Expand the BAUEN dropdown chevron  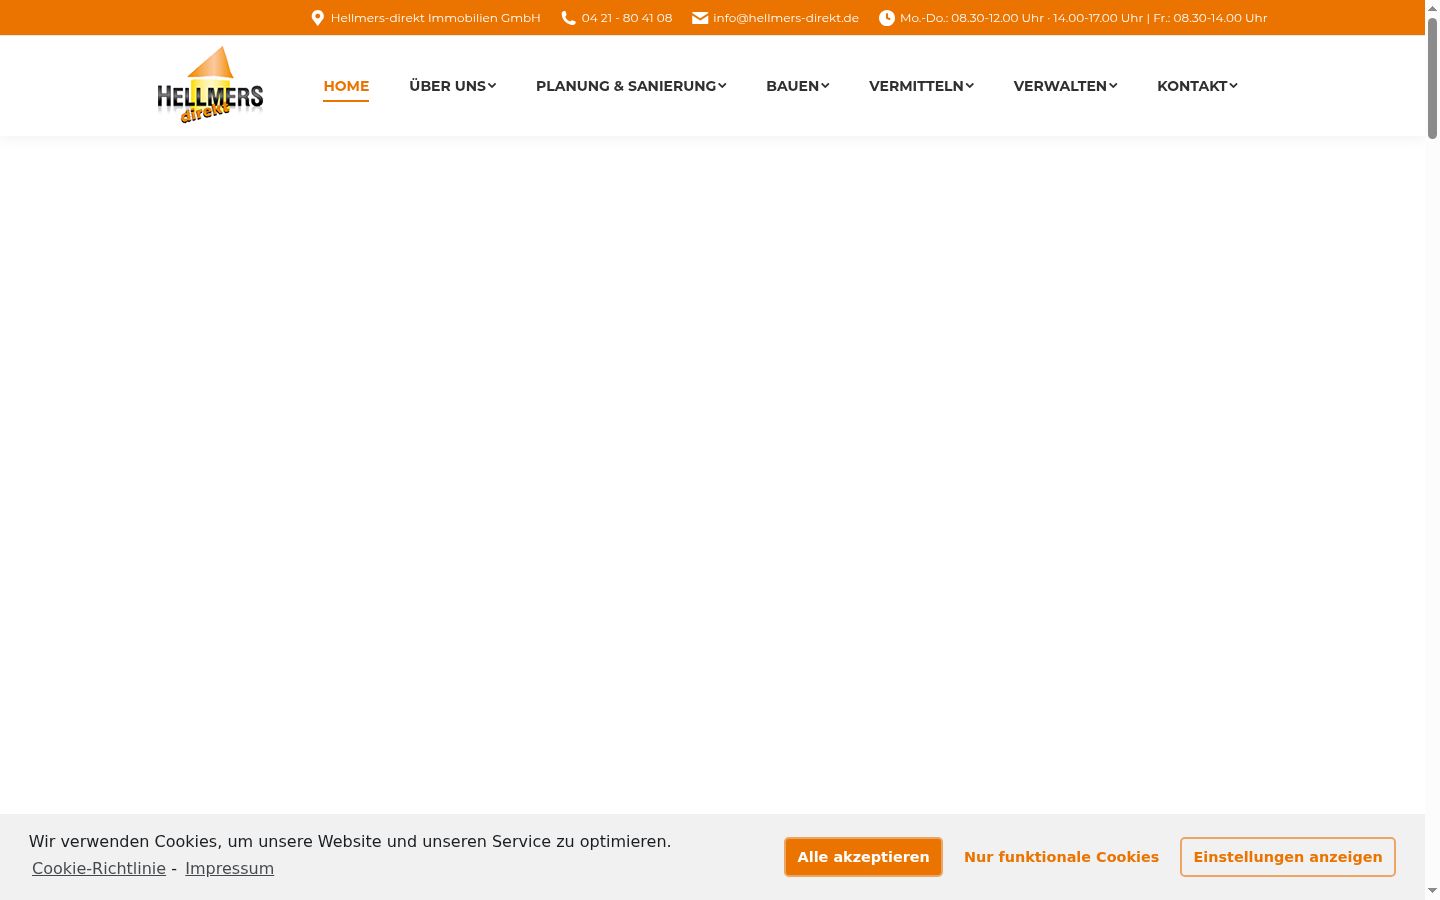[x=825, y=86]
